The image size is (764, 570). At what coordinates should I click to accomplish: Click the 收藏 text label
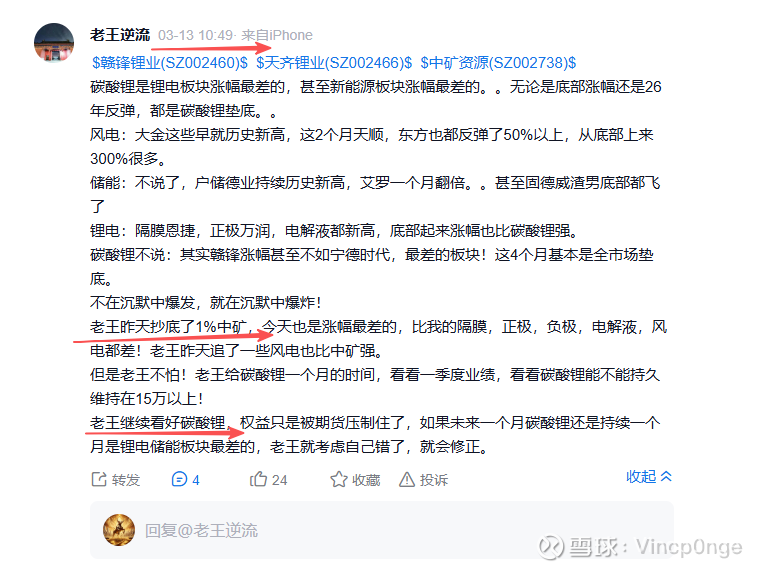(x=366, y=480)
